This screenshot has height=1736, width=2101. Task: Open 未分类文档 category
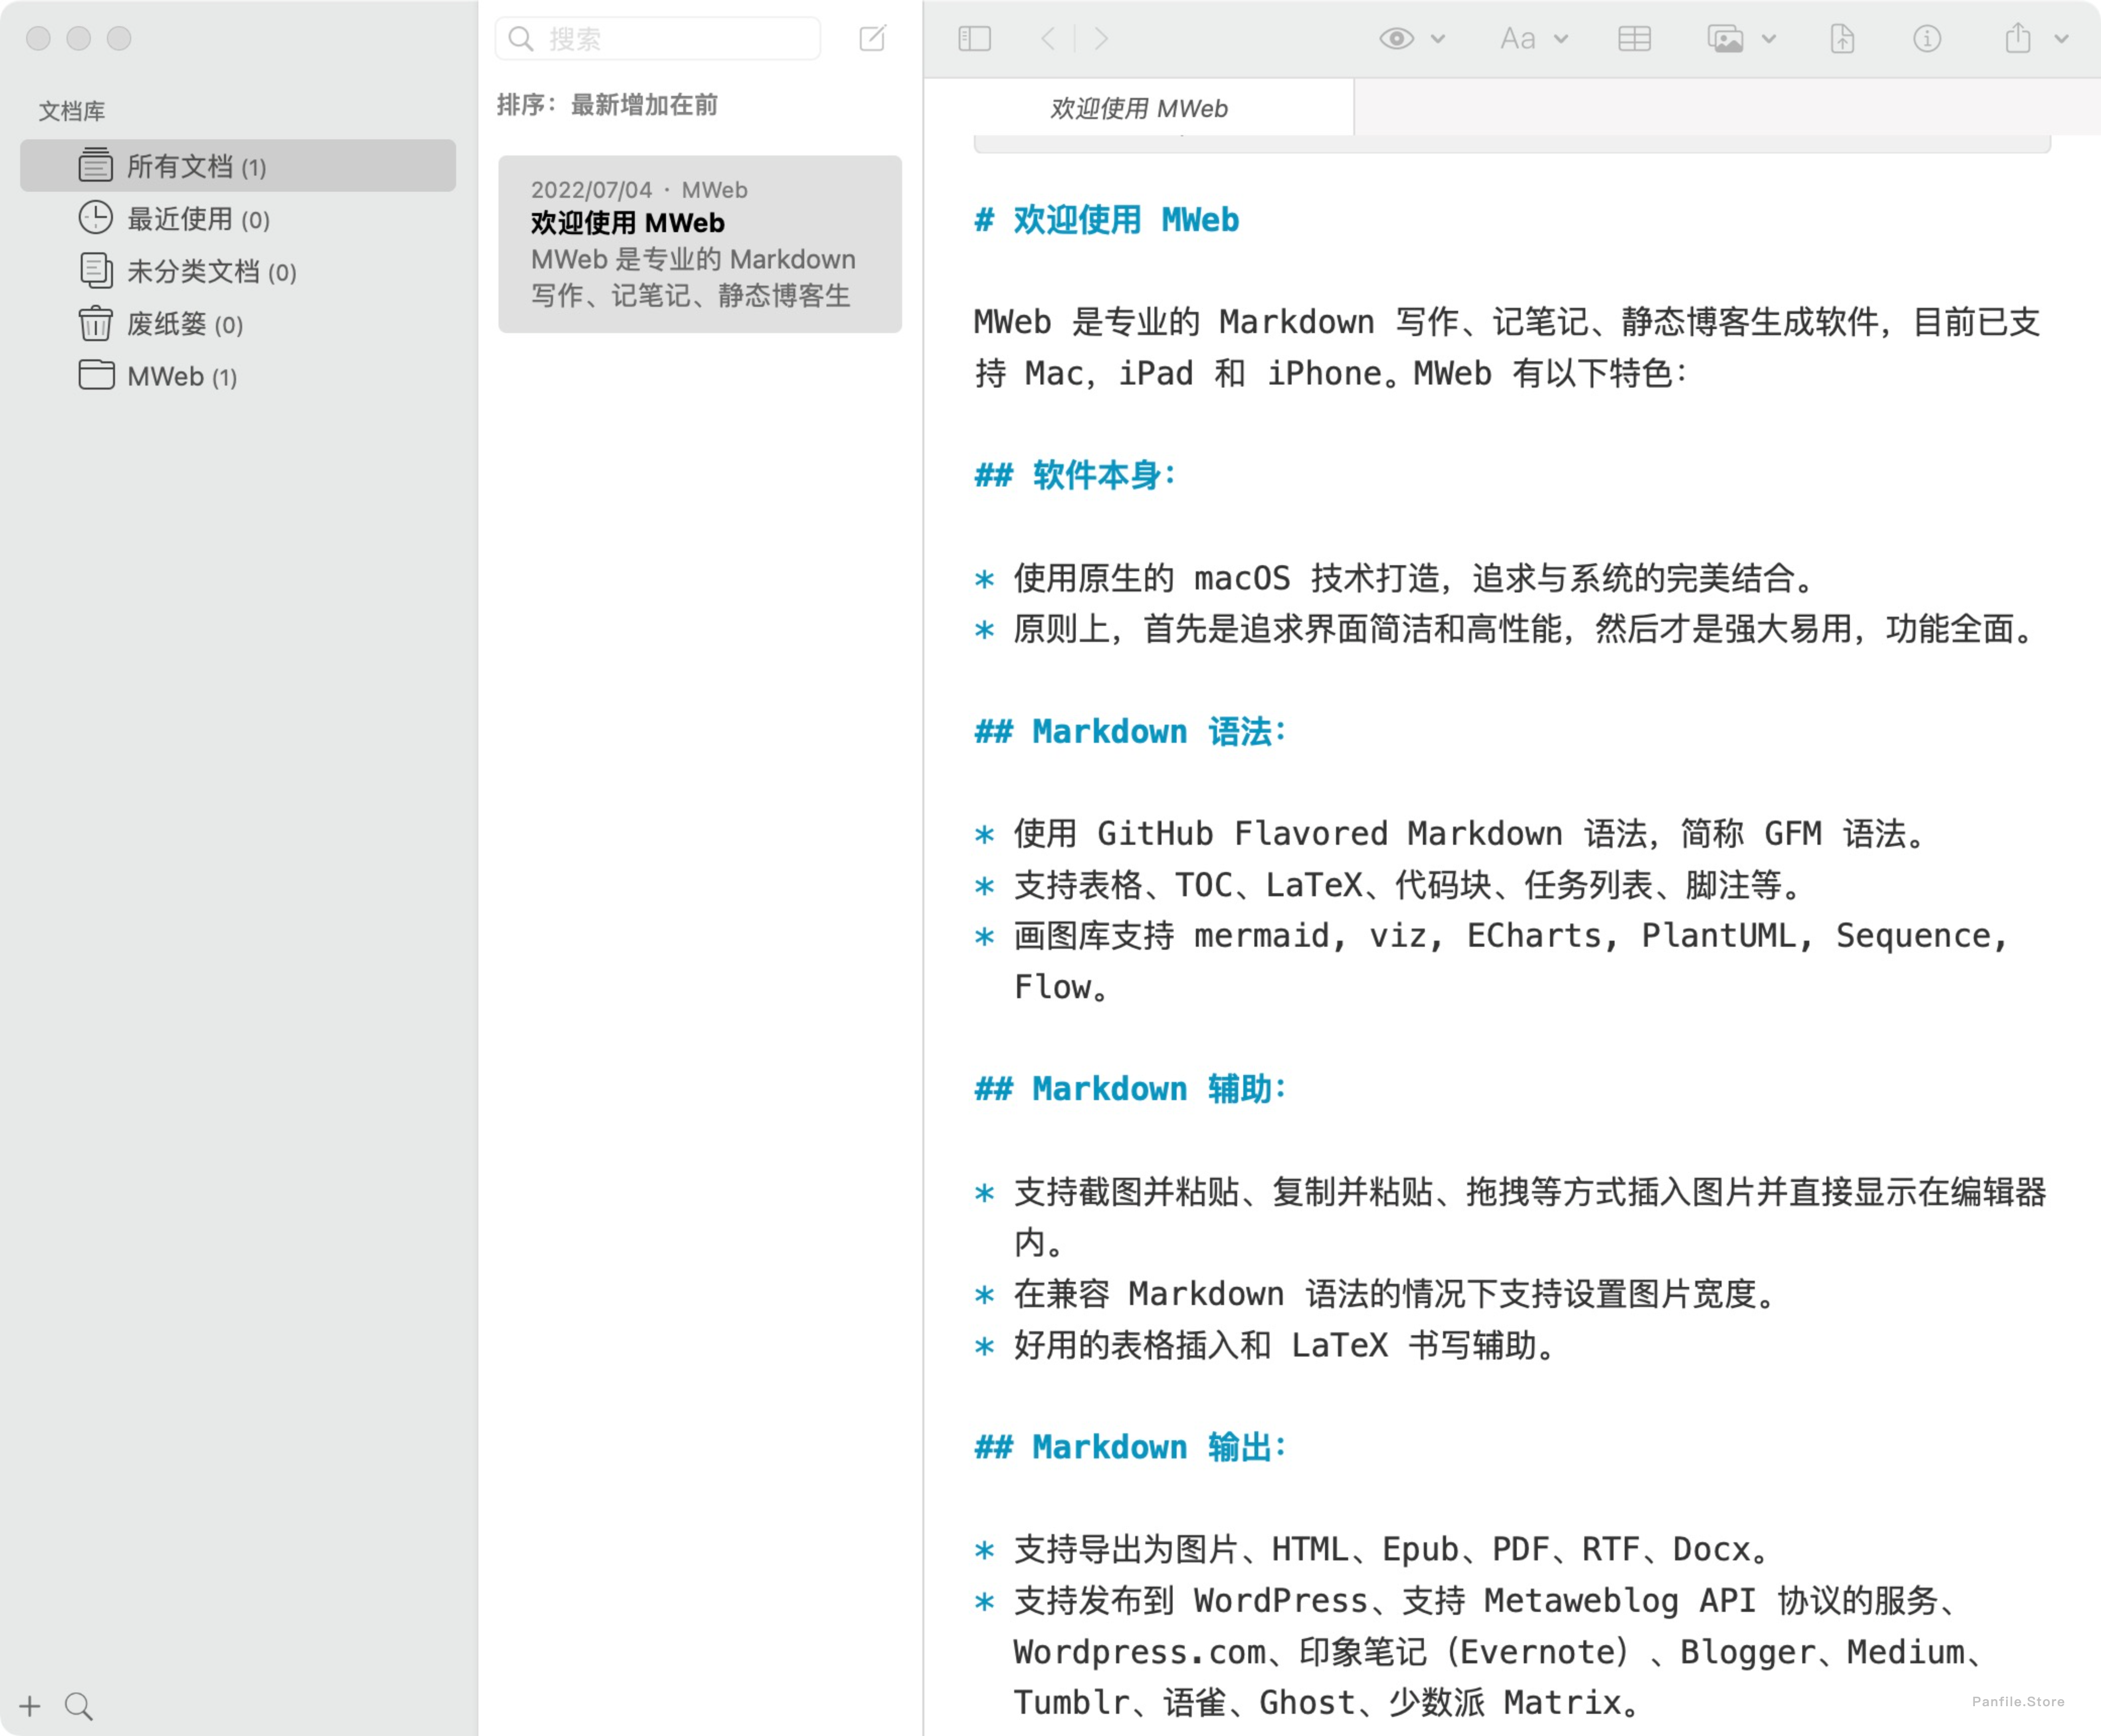[238, 271]
